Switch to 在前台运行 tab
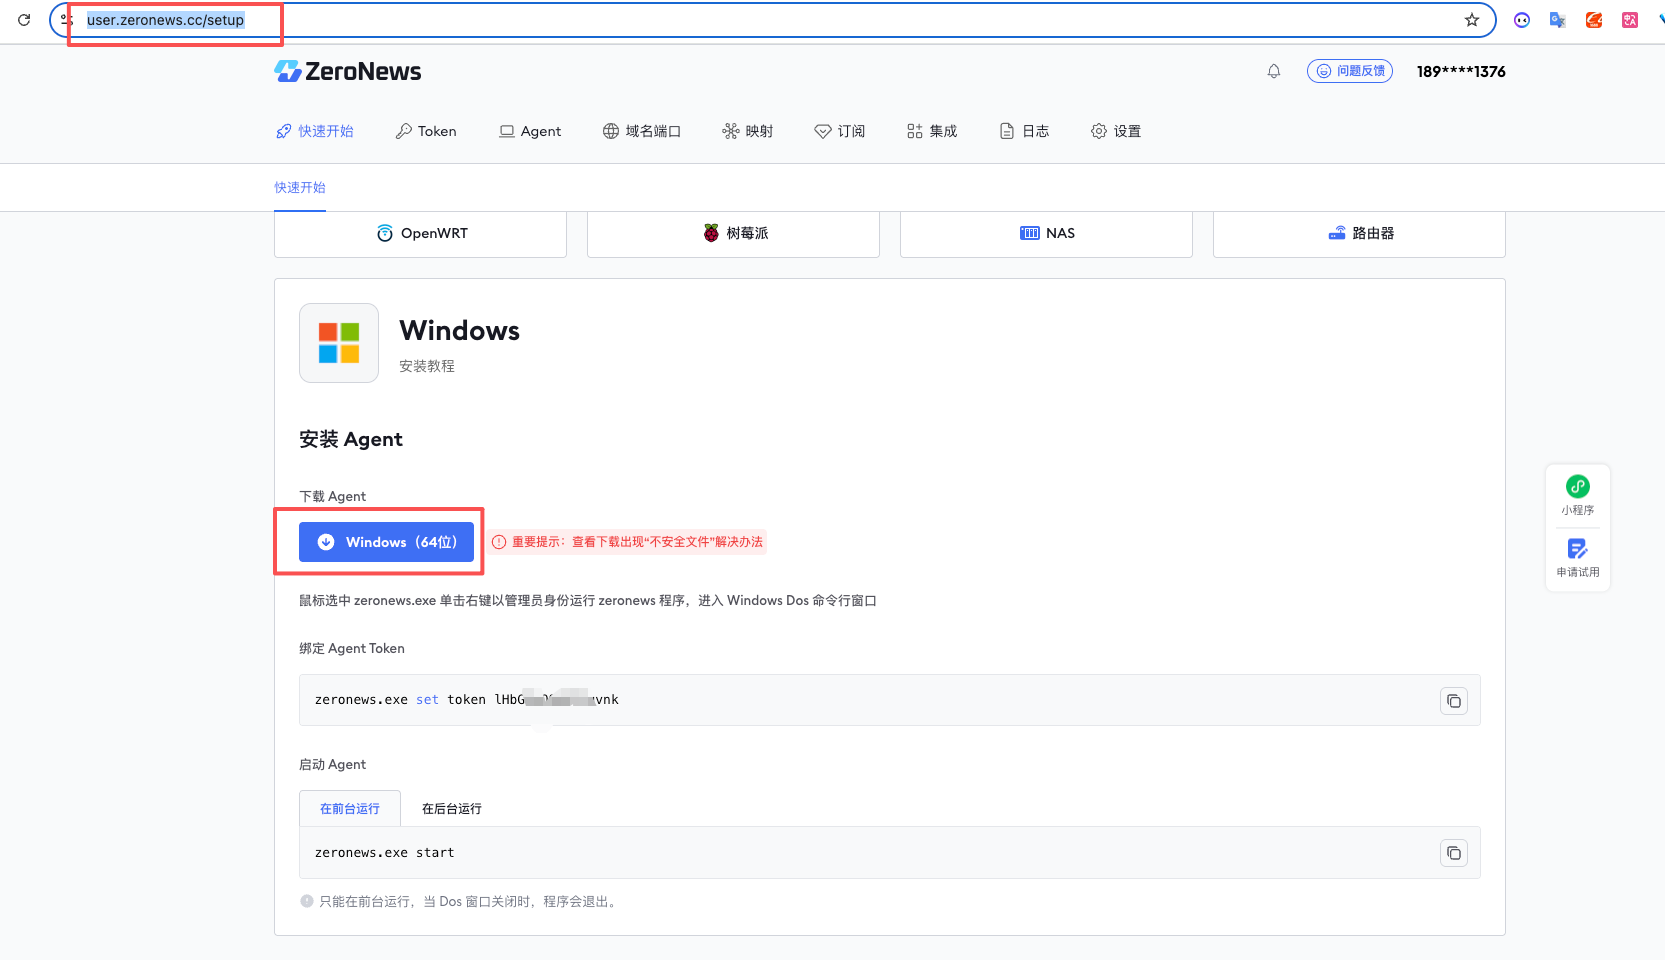The width and height of the screenshot is (1665, 960). coord(350,808)
